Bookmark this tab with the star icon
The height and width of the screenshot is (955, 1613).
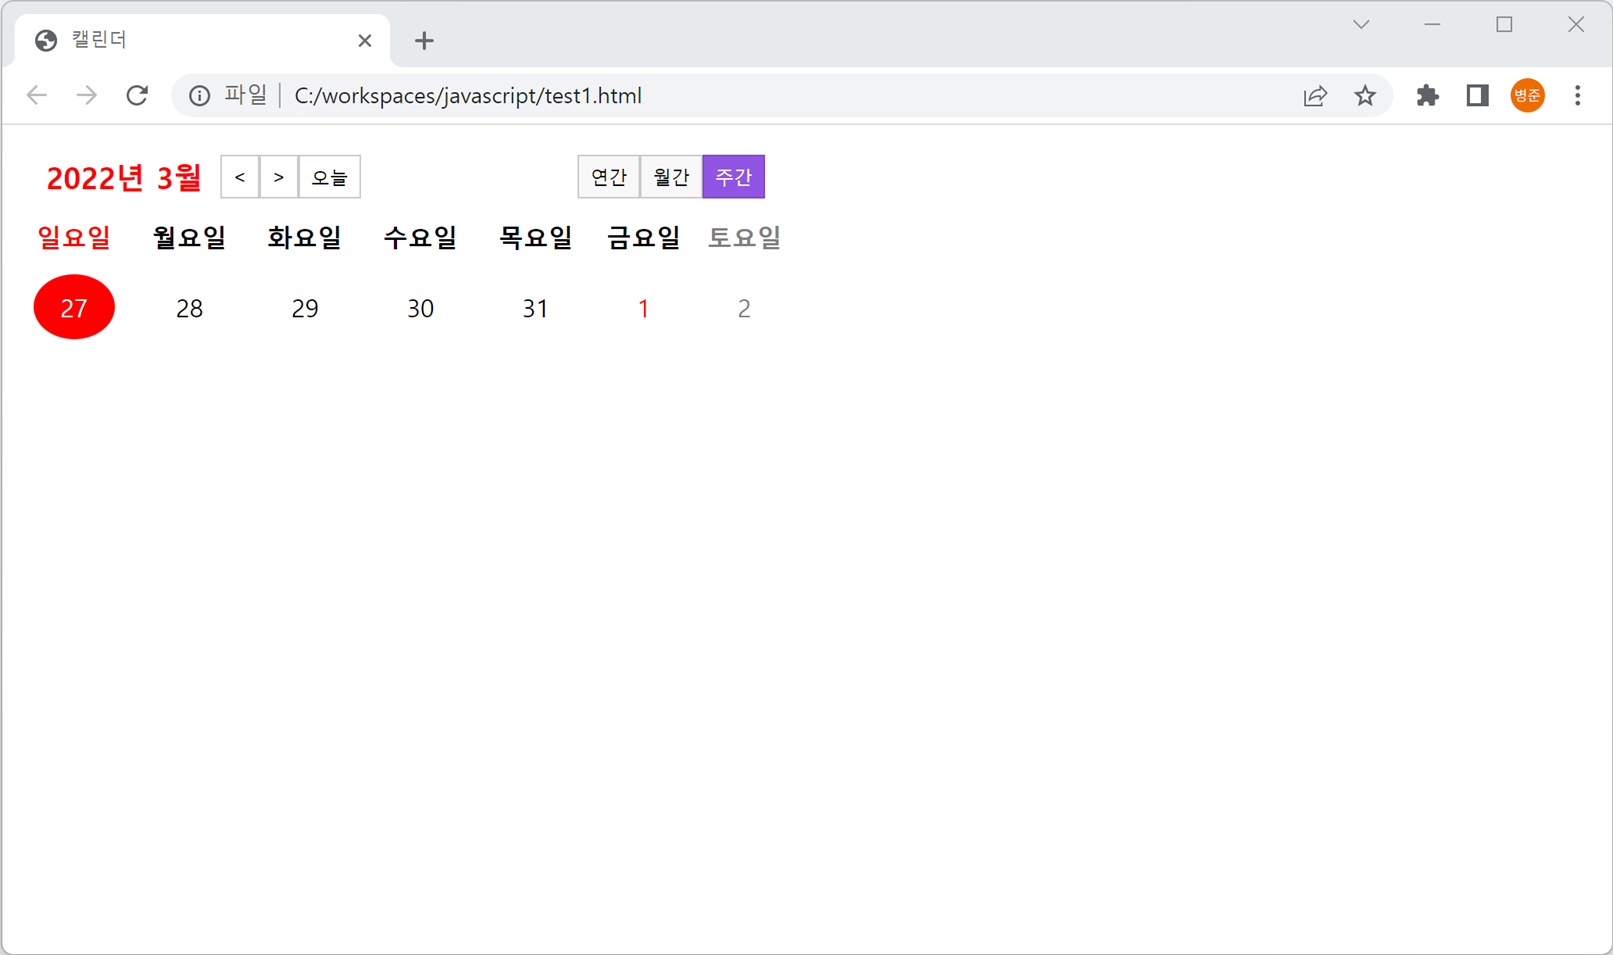pos(1365,96)
